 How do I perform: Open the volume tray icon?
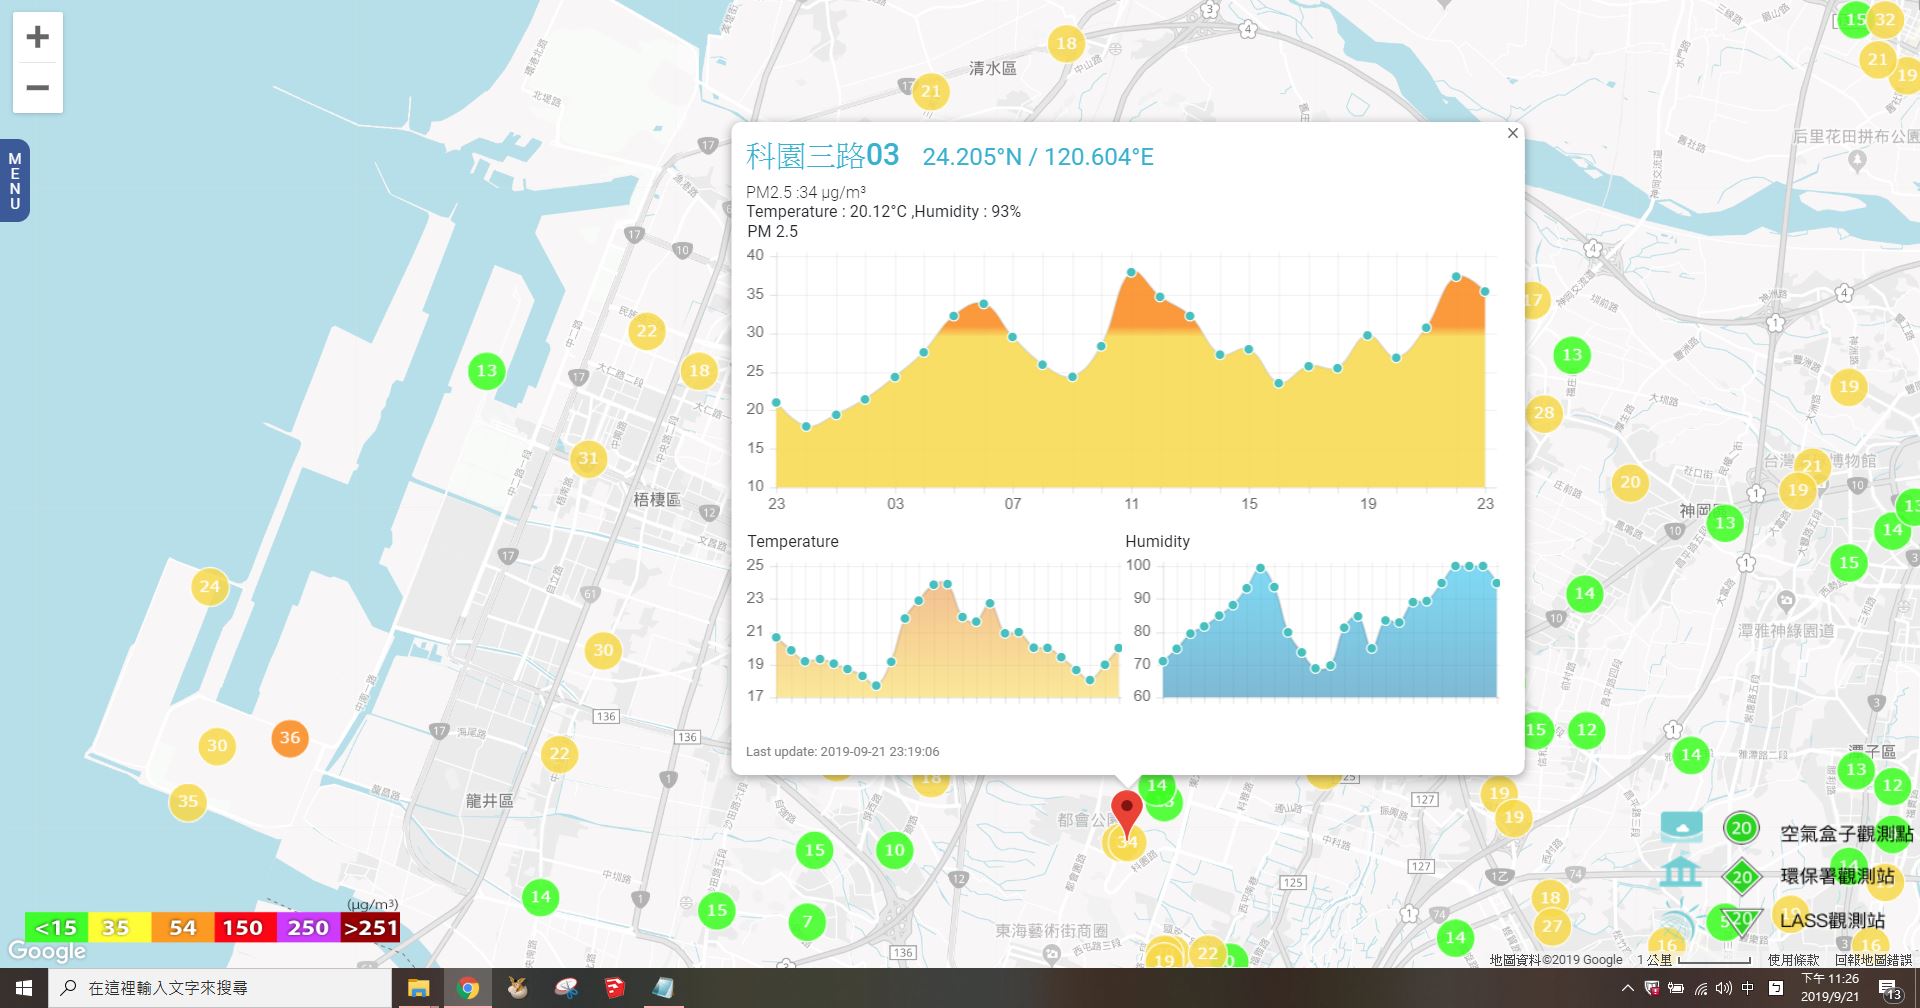(x=1724, y=988)
